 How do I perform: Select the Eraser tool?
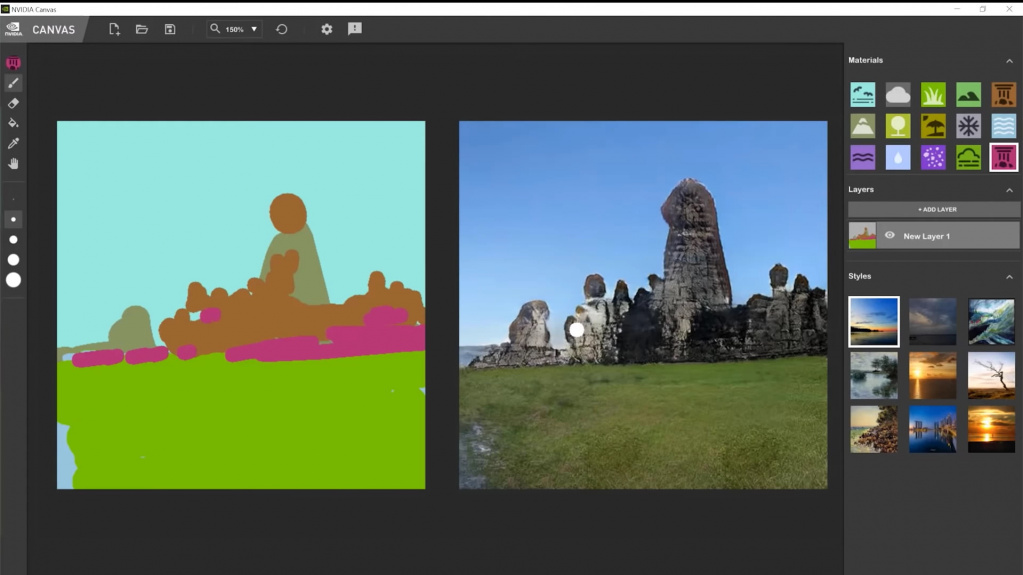[13, 103]
